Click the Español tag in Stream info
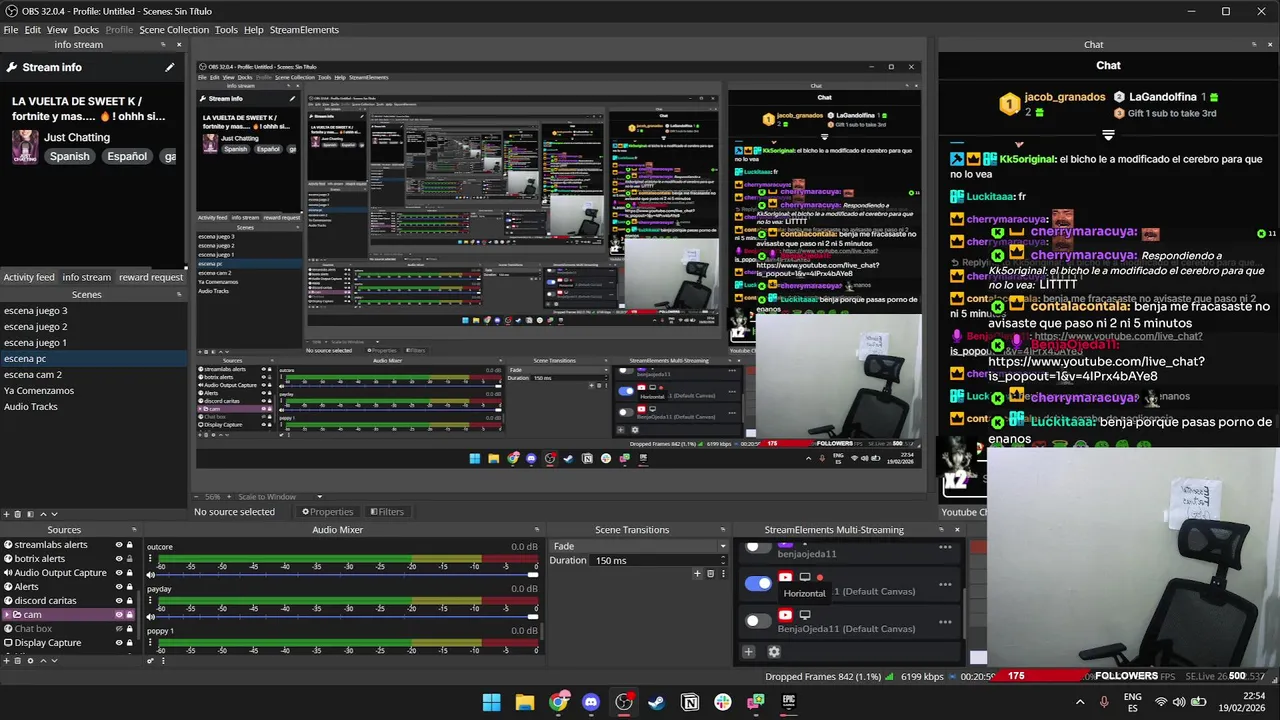The height and width of the screenshot is (720, 1280). tap(127, 156)
